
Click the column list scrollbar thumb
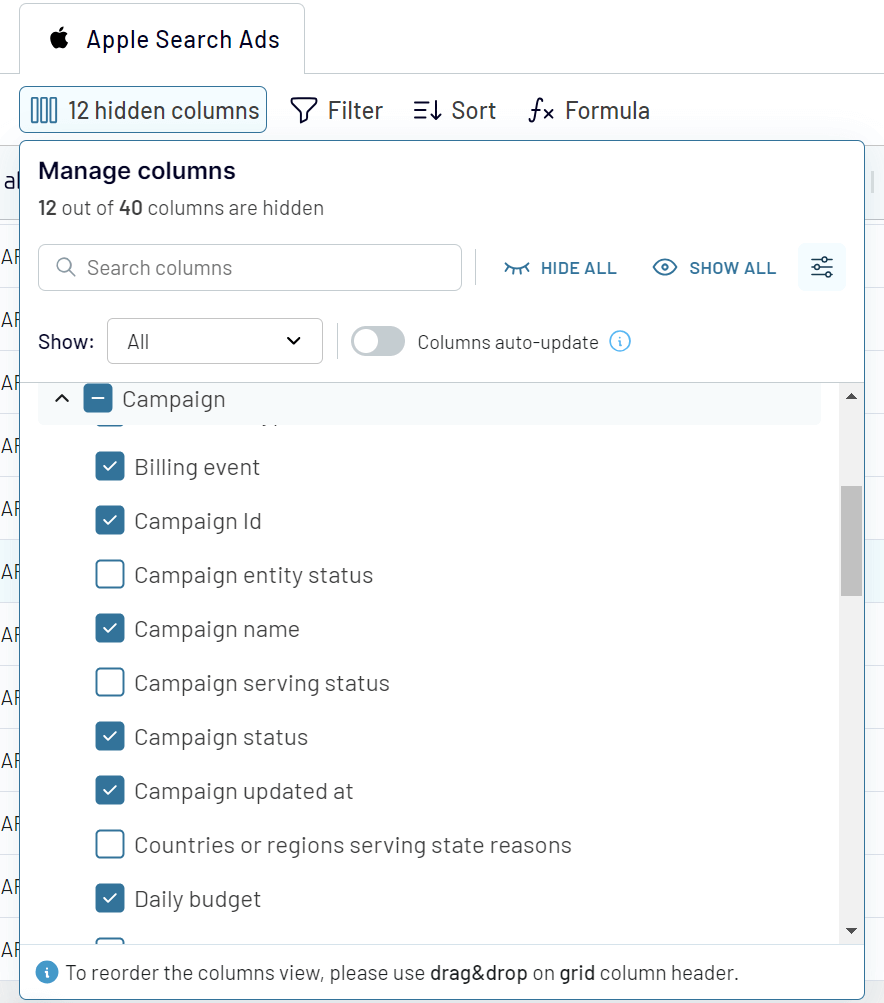[851, 541]
